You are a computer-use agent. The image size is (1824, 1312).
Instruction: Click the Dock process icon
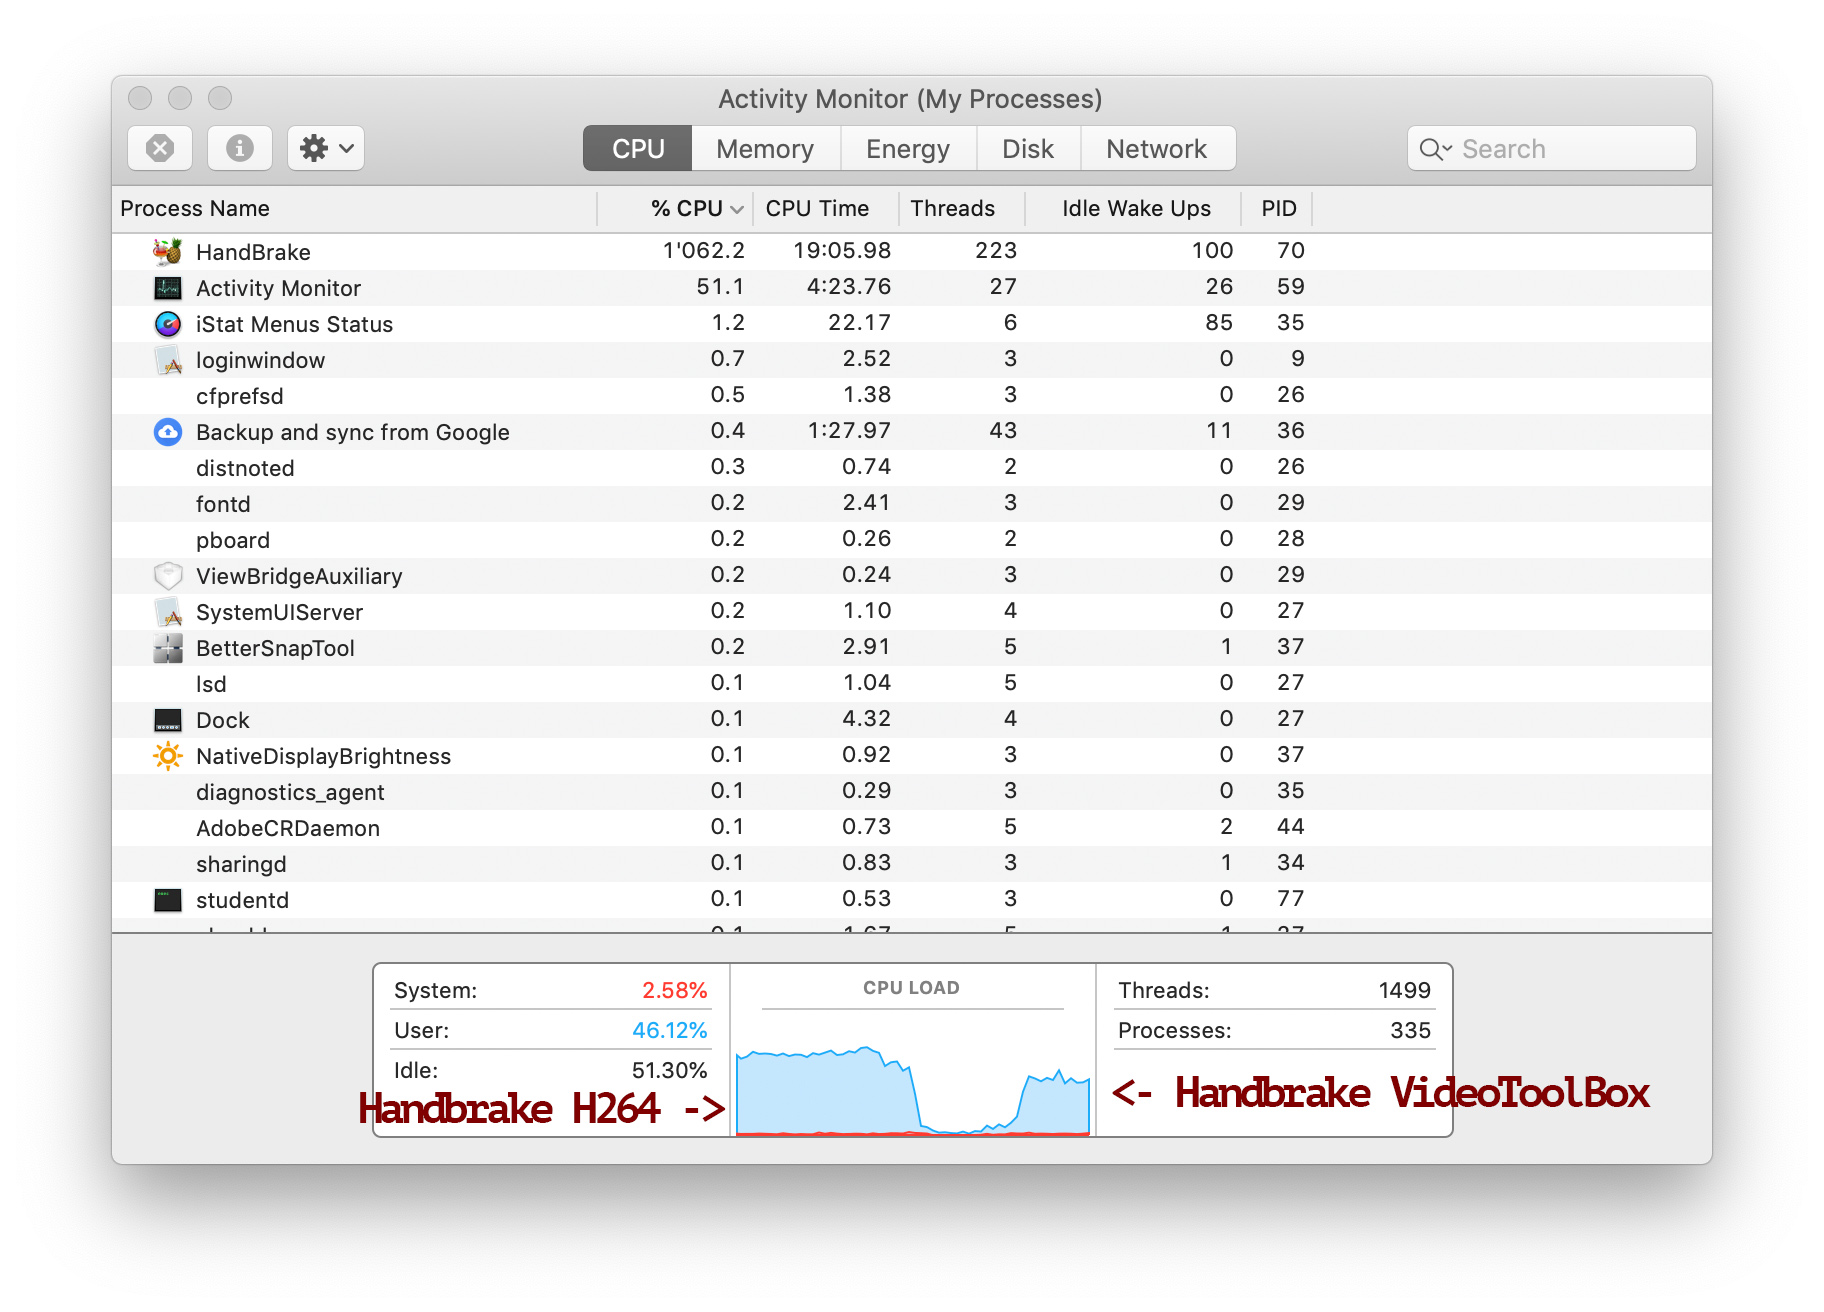pos(168,720)
